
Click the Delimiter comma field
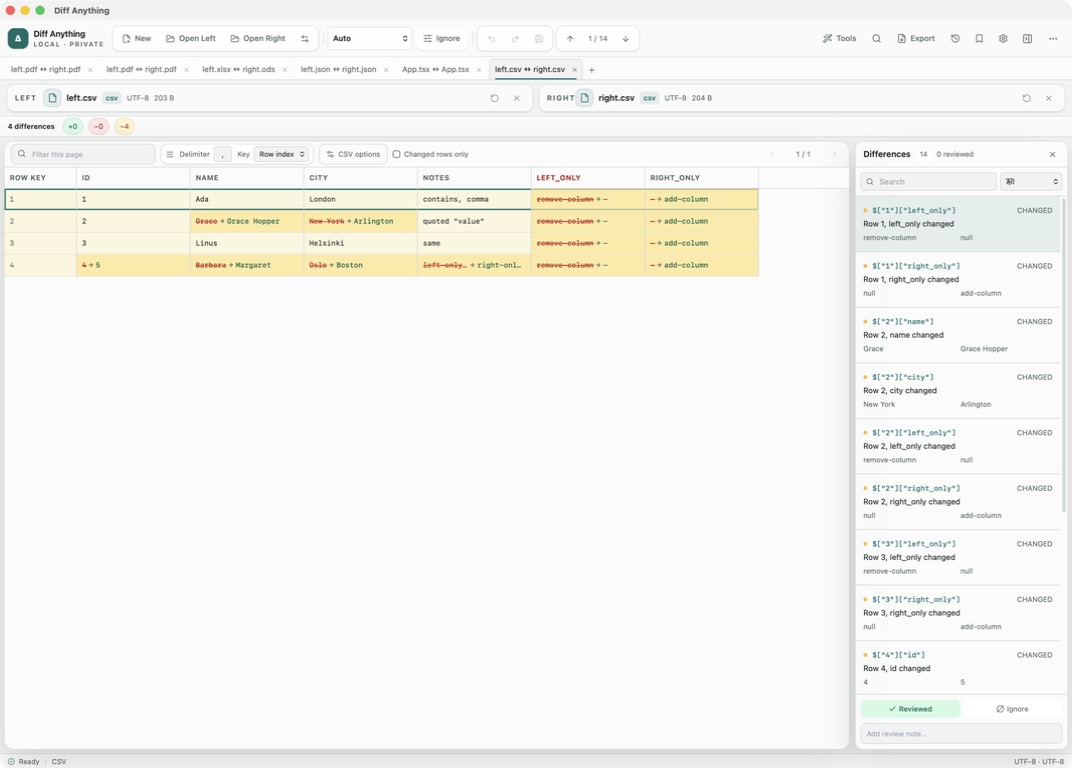(222, 155)
